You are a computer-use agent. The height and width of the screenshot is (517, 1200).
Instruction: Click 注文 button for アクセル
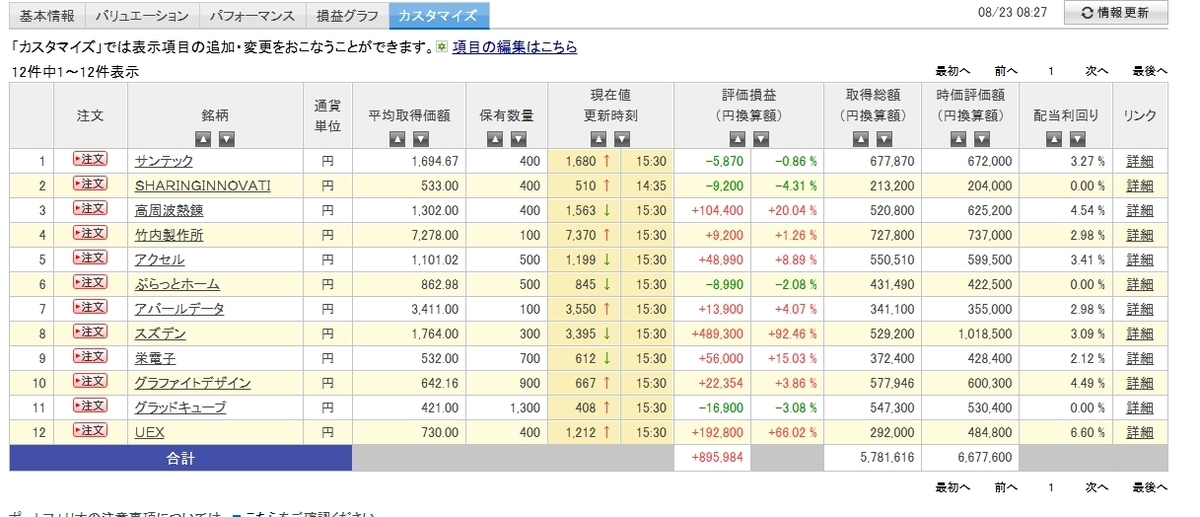coord(90,258)
